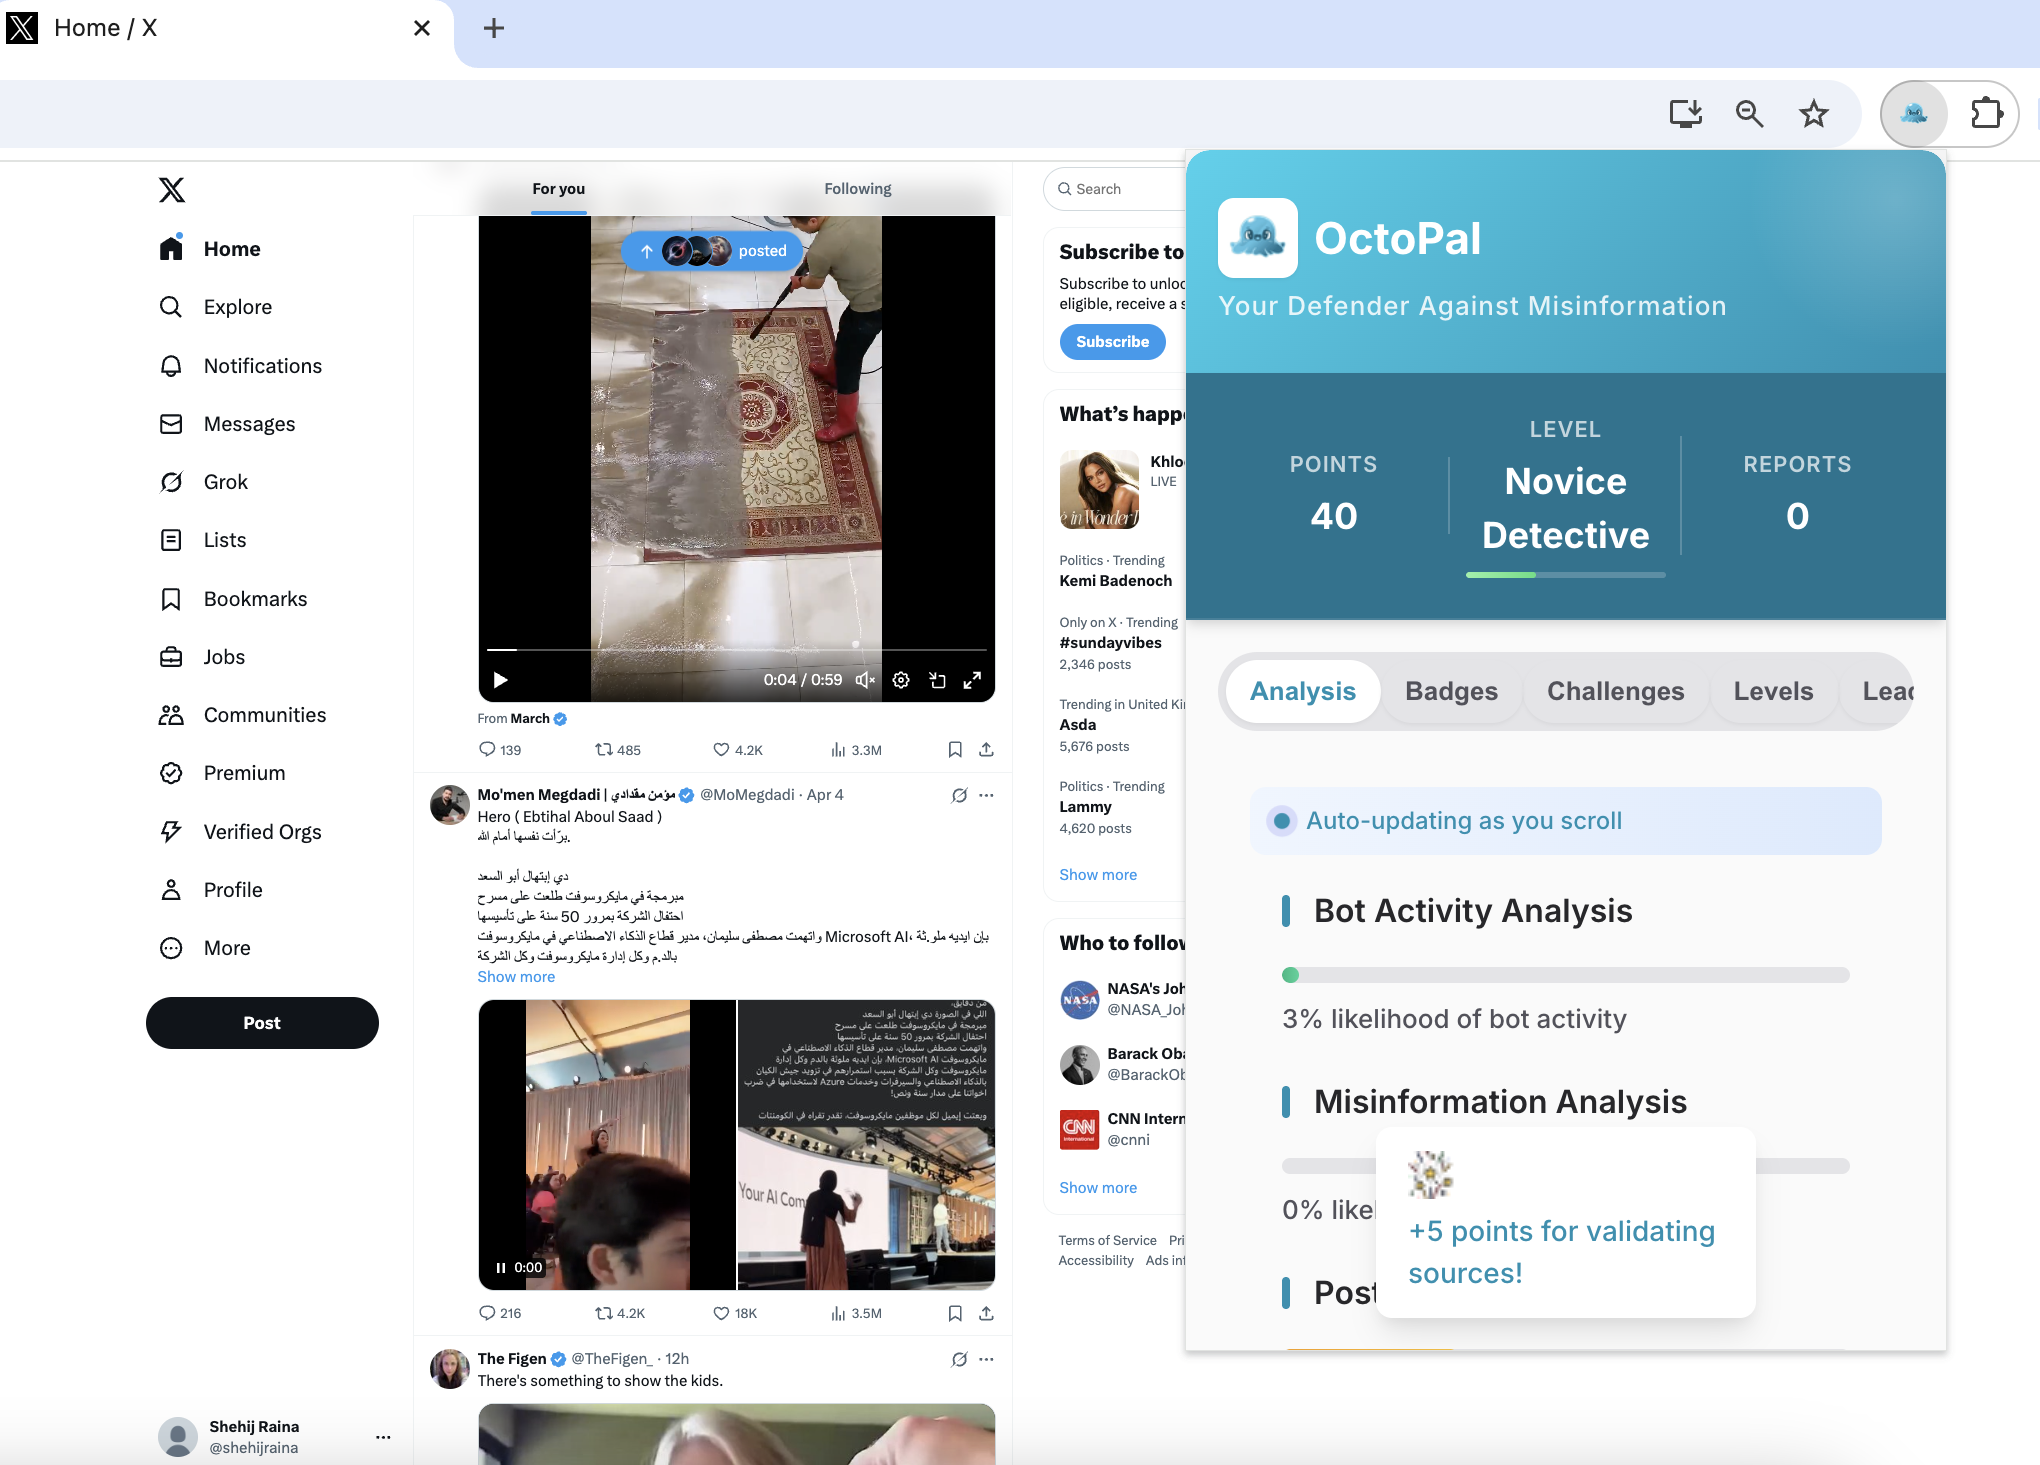Viewport: 2040px width, 1465px height.
Task: Switch to the Badges tab in OctoPal
Action: (x=1451, y=691)
